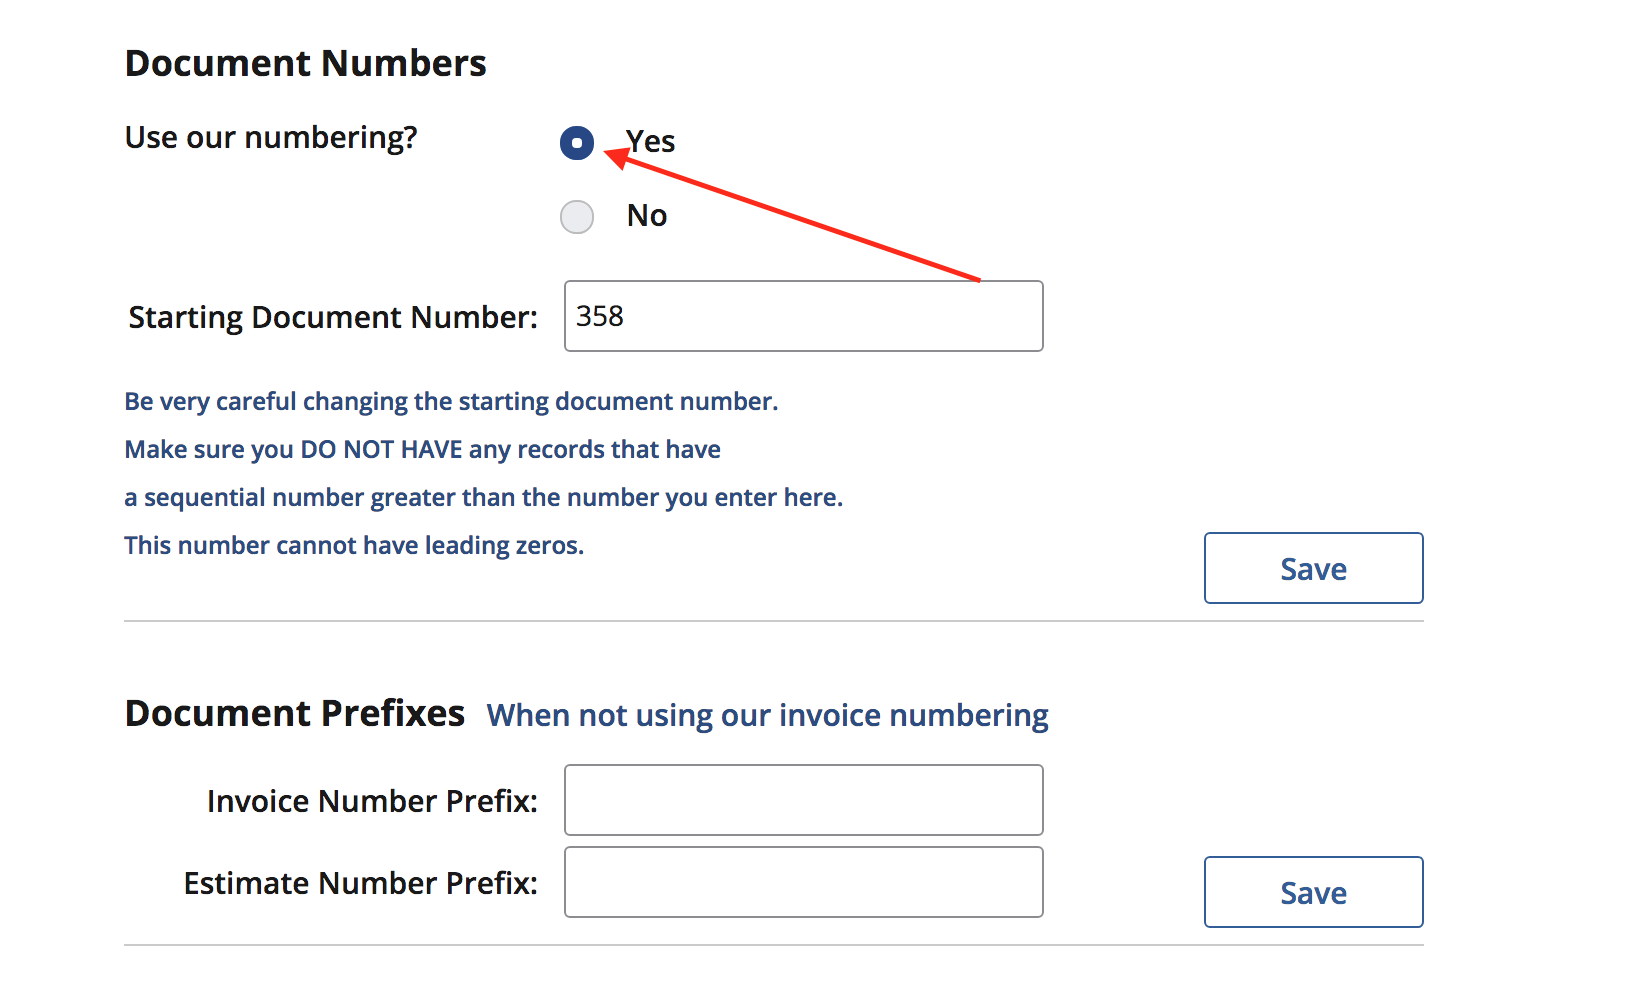The width and height of the screenshot is (1640, 992).
Task: Click the Document Numbers heading
Action: tap(306, 62)
